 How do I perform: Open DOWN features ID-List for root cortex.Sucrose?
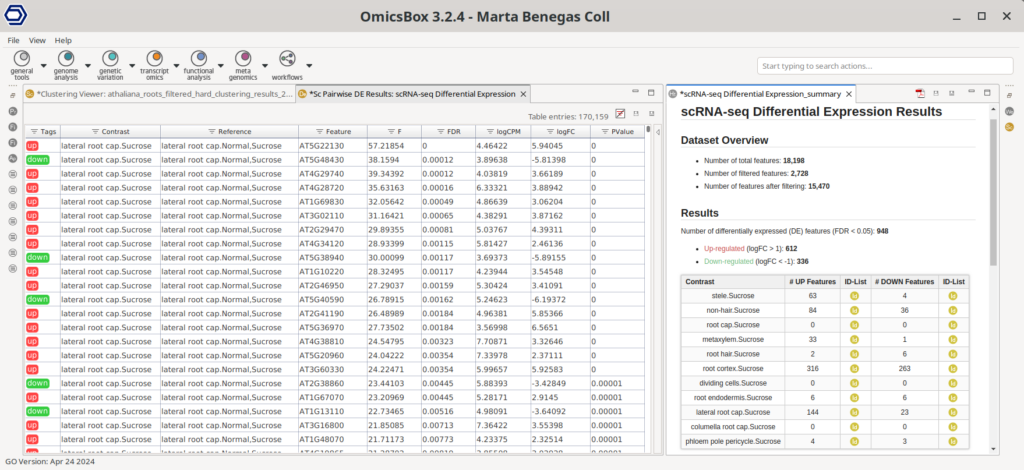pos(953,367)
